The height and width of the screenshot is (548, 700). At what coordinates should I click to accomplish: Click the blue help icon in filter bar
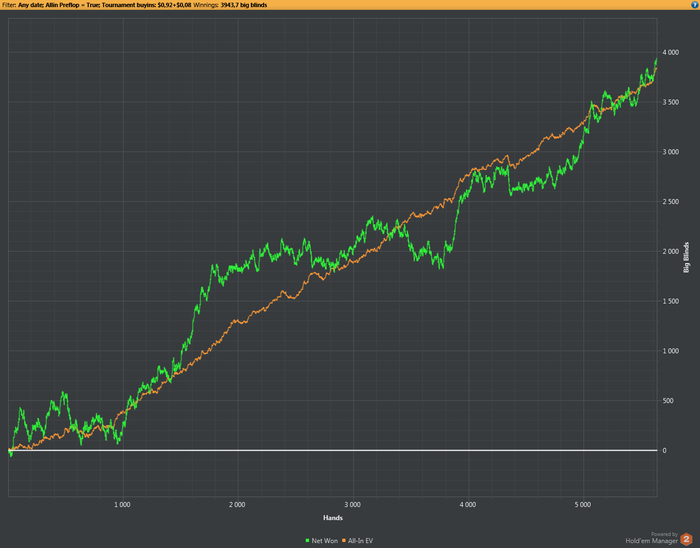[x=695, y=5]
